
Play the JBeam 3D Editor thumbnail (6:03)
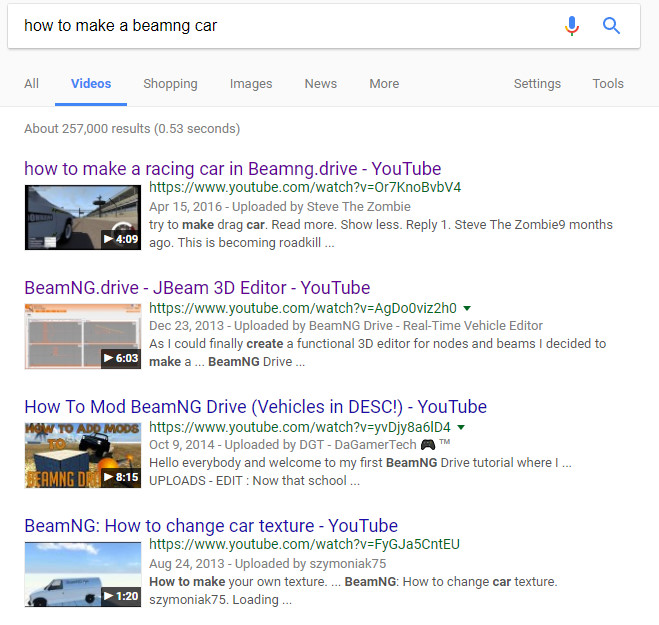point(83,336)
